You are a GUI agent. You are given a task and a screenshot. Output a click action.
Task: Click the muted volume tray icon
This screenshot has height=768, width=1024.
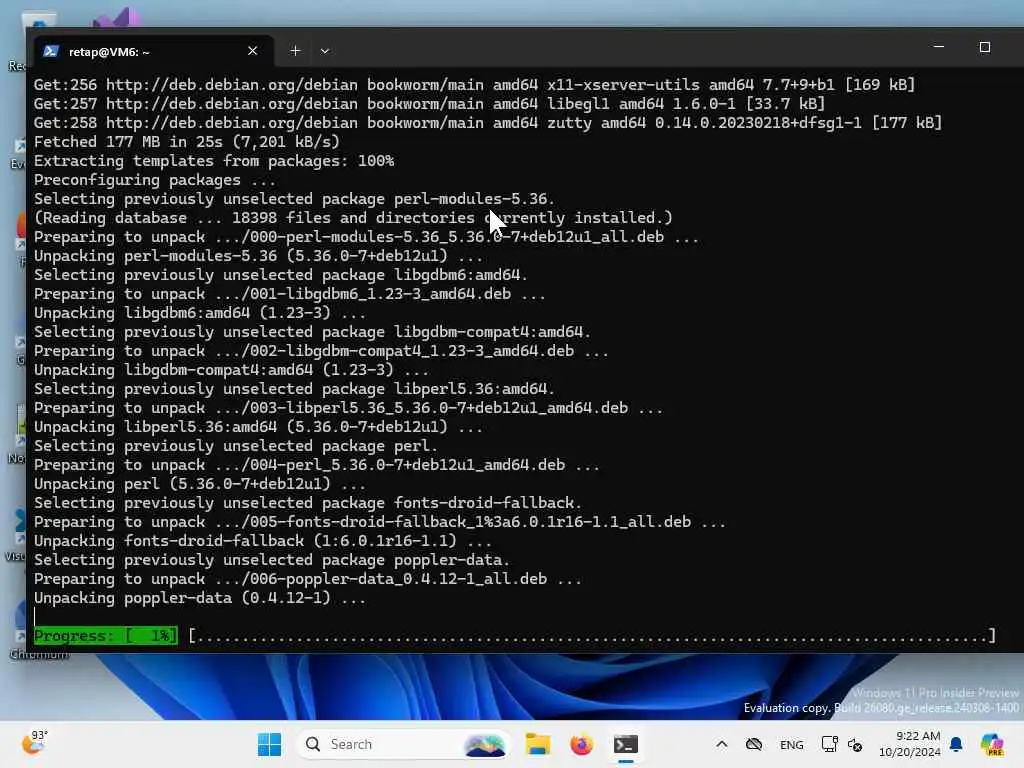[855, 744]
